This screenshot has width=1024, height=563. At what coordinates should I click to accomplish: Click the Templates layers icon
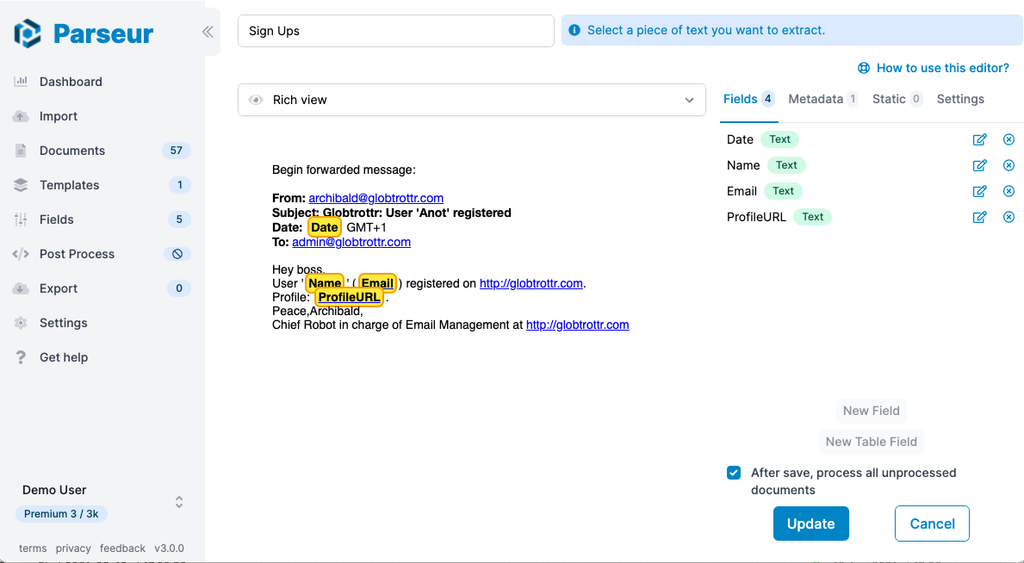pos(21,185)
